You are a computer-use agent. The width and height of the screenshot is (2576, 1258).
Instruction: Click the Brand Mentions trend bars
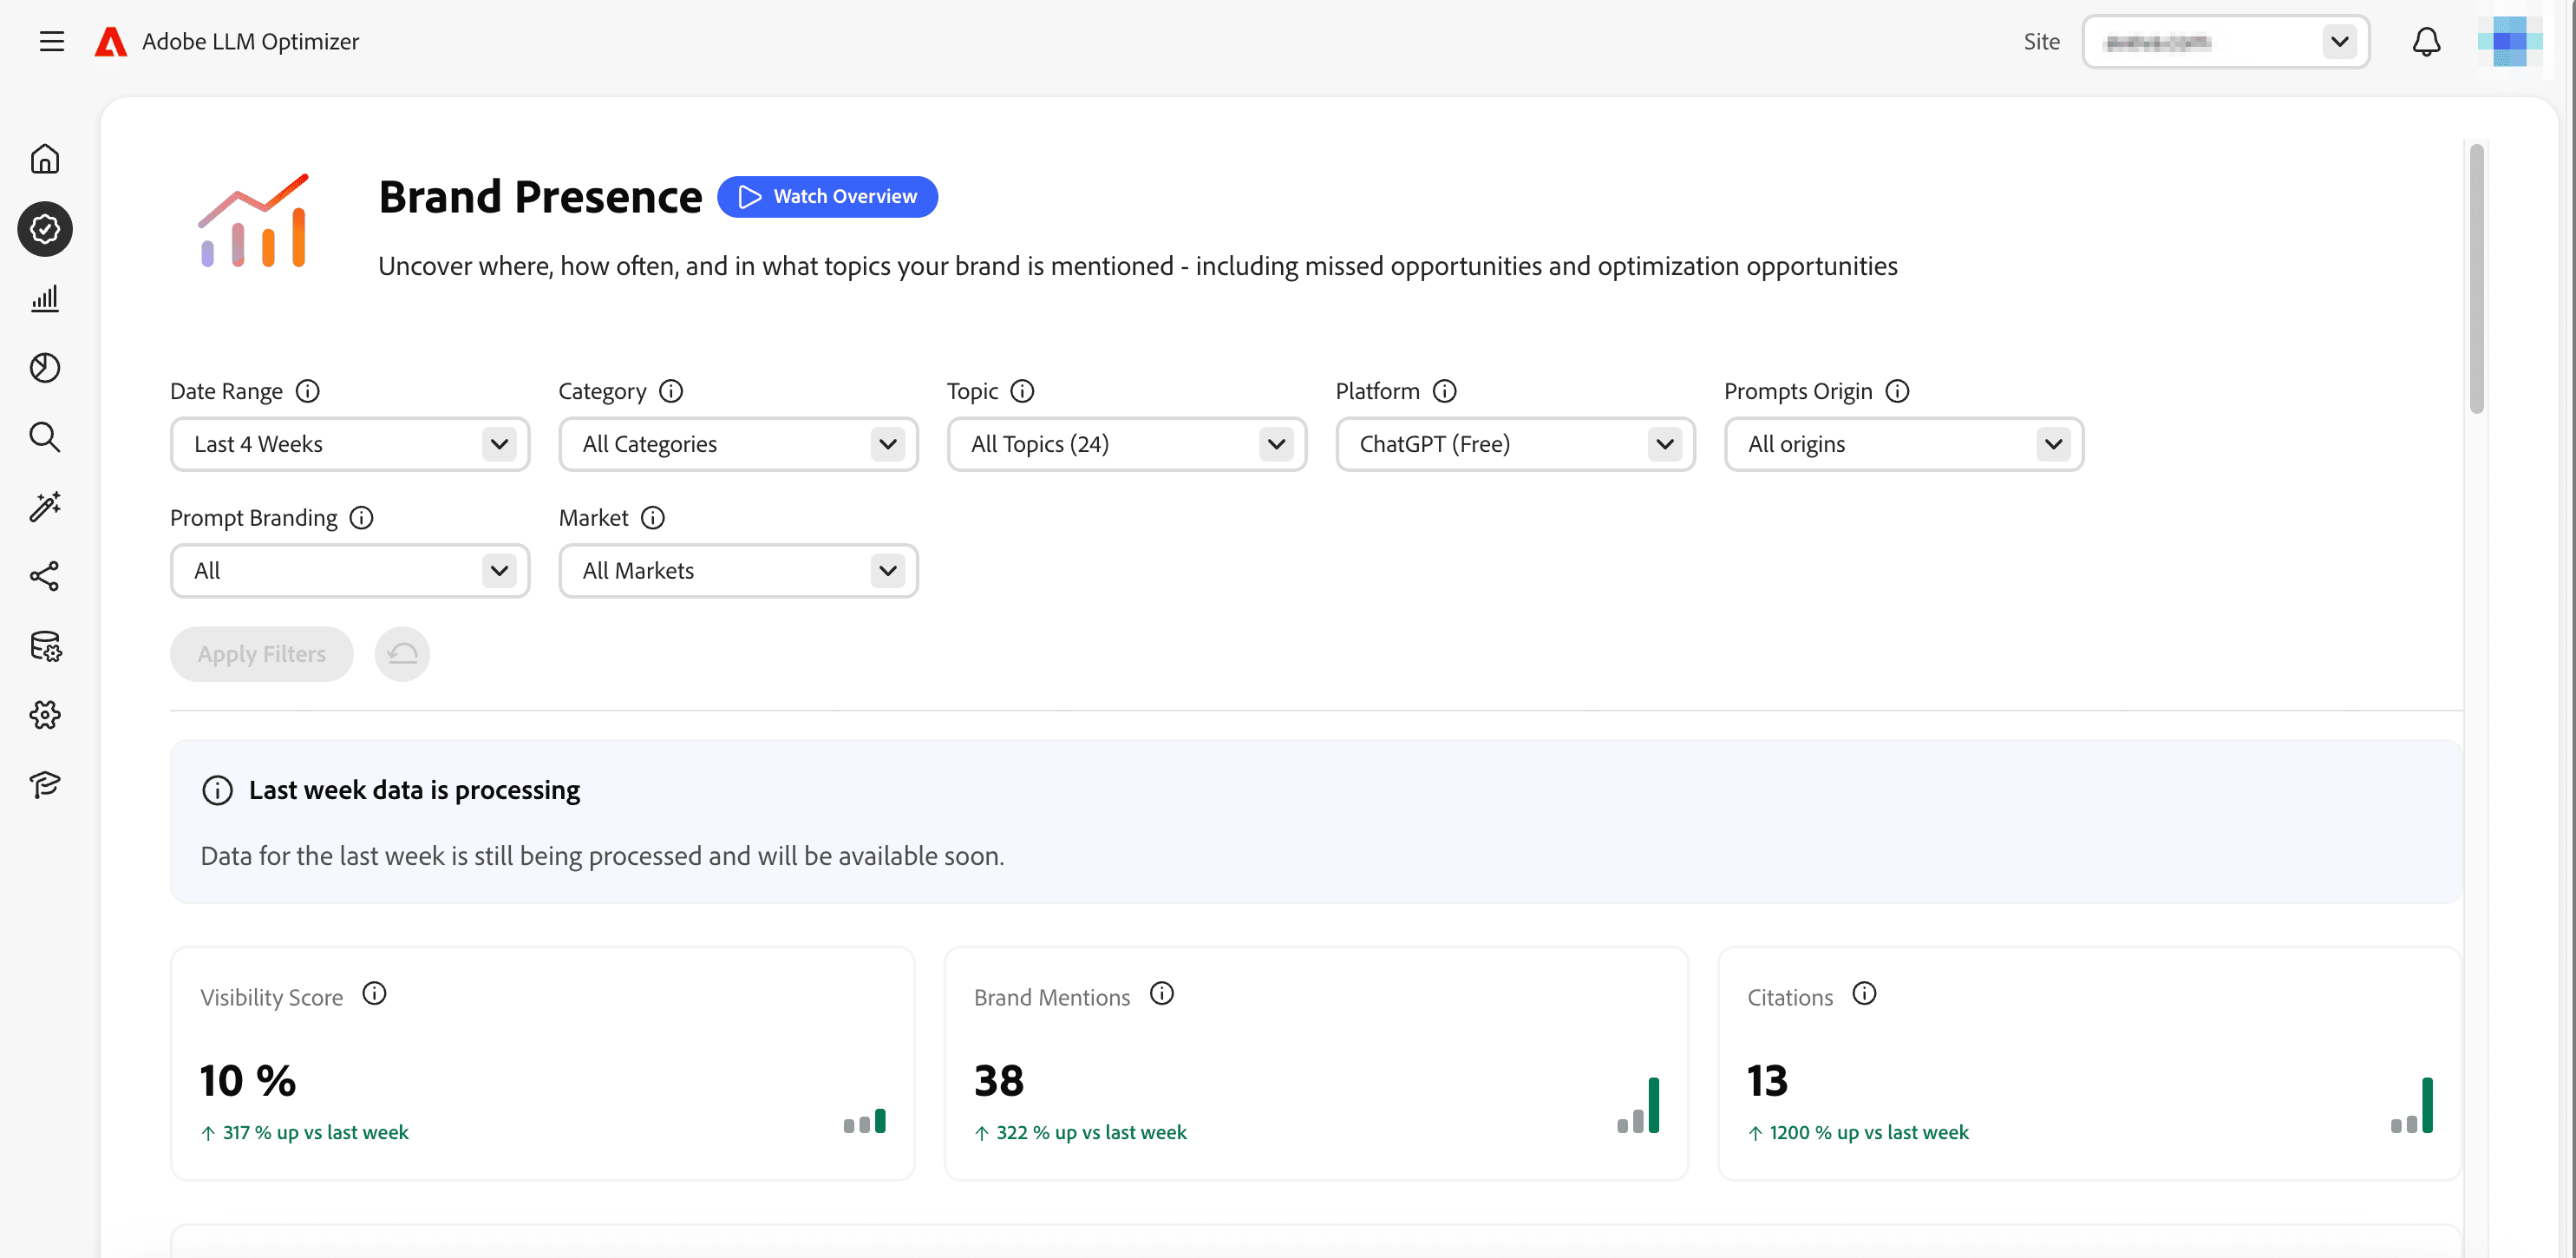pos(1638,1105)
